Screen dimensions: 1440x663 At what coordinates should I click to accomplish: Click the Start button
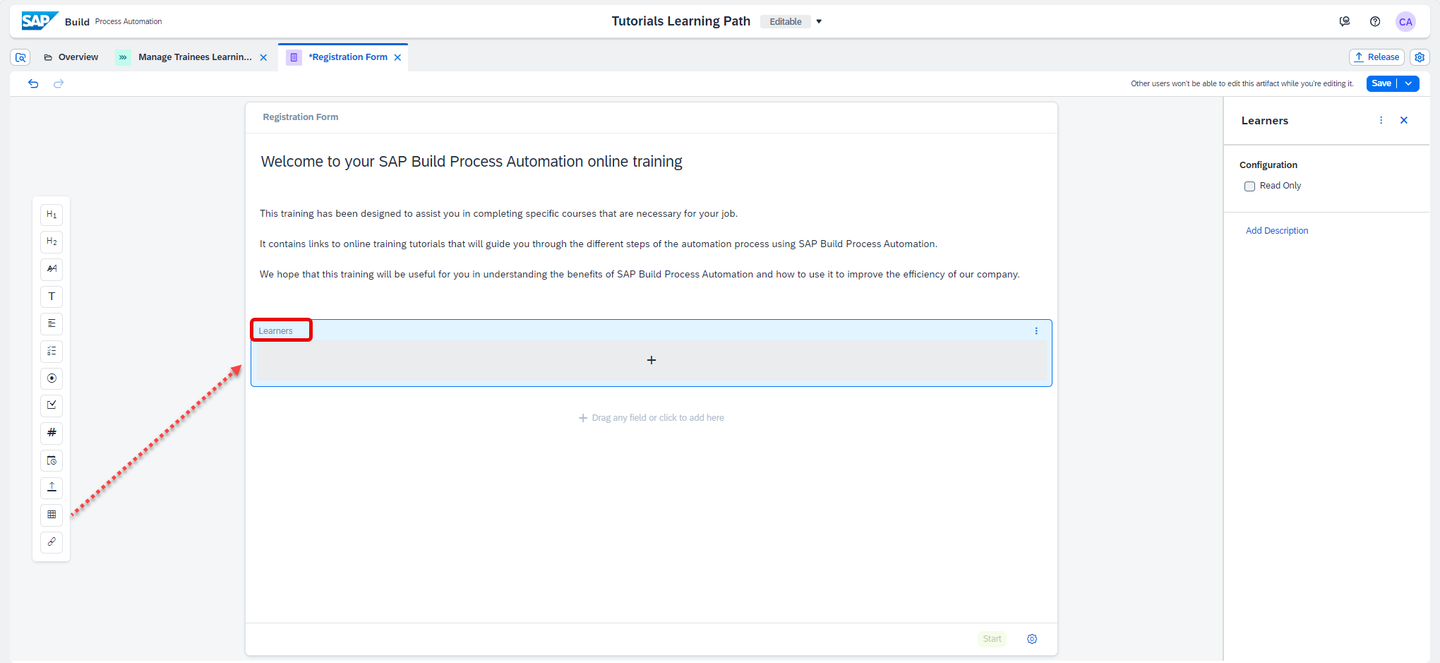click(x=992, y=639)
